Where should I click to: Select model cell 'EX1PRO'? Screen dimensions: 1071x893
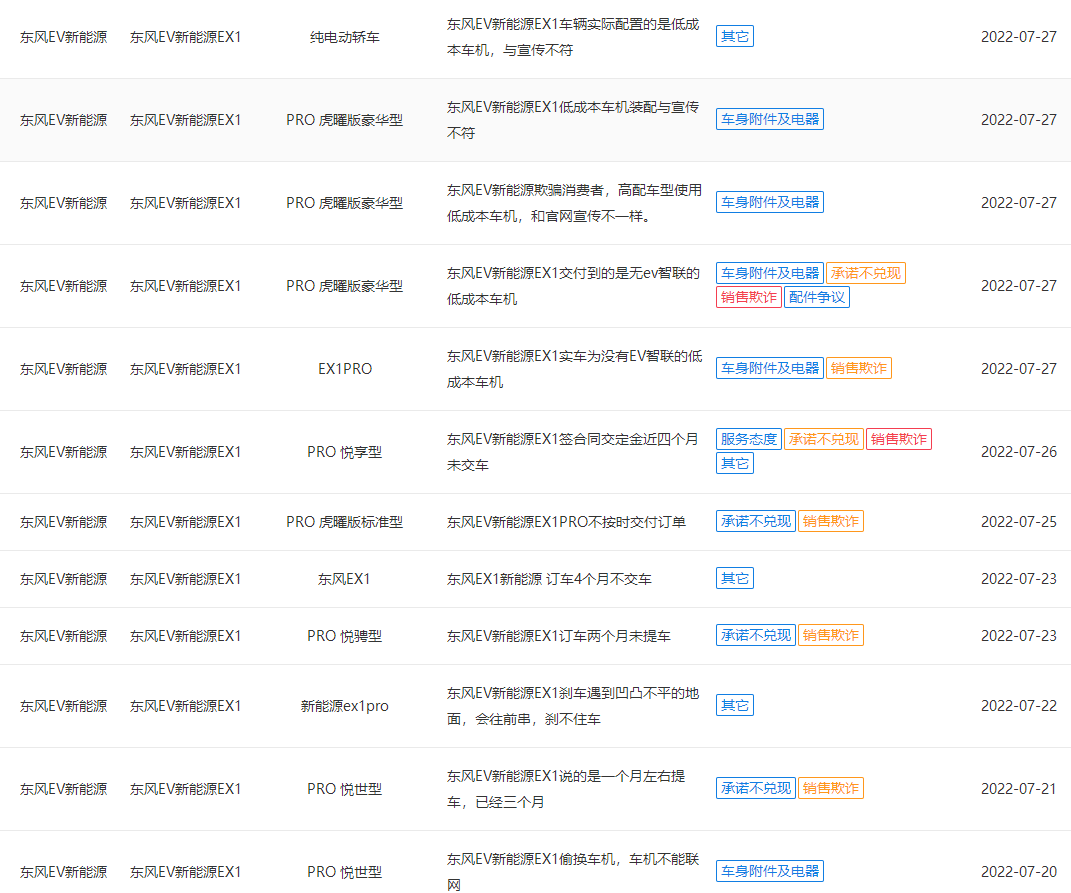[x=345, y=369]
